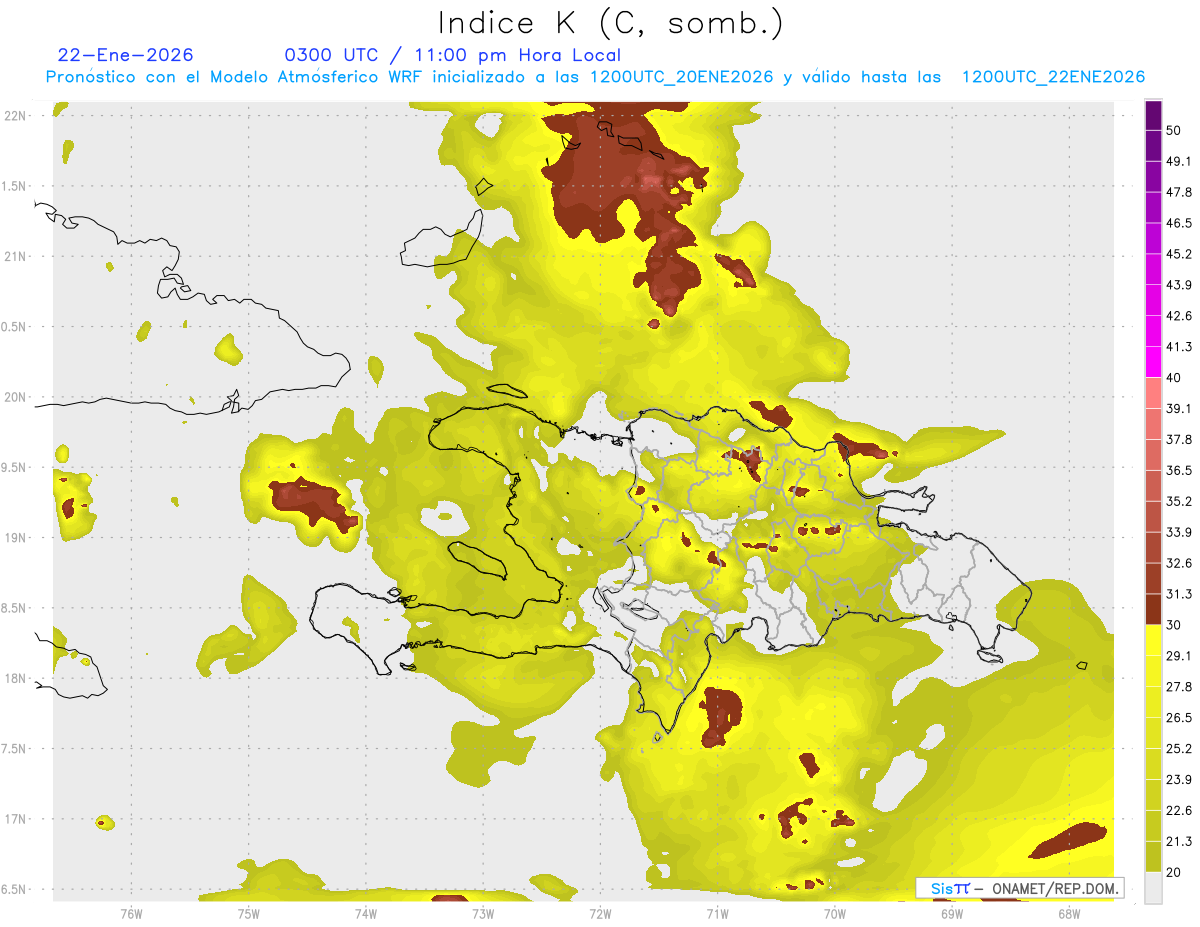Click the '25.2' color bar value

pos(1179,749)
